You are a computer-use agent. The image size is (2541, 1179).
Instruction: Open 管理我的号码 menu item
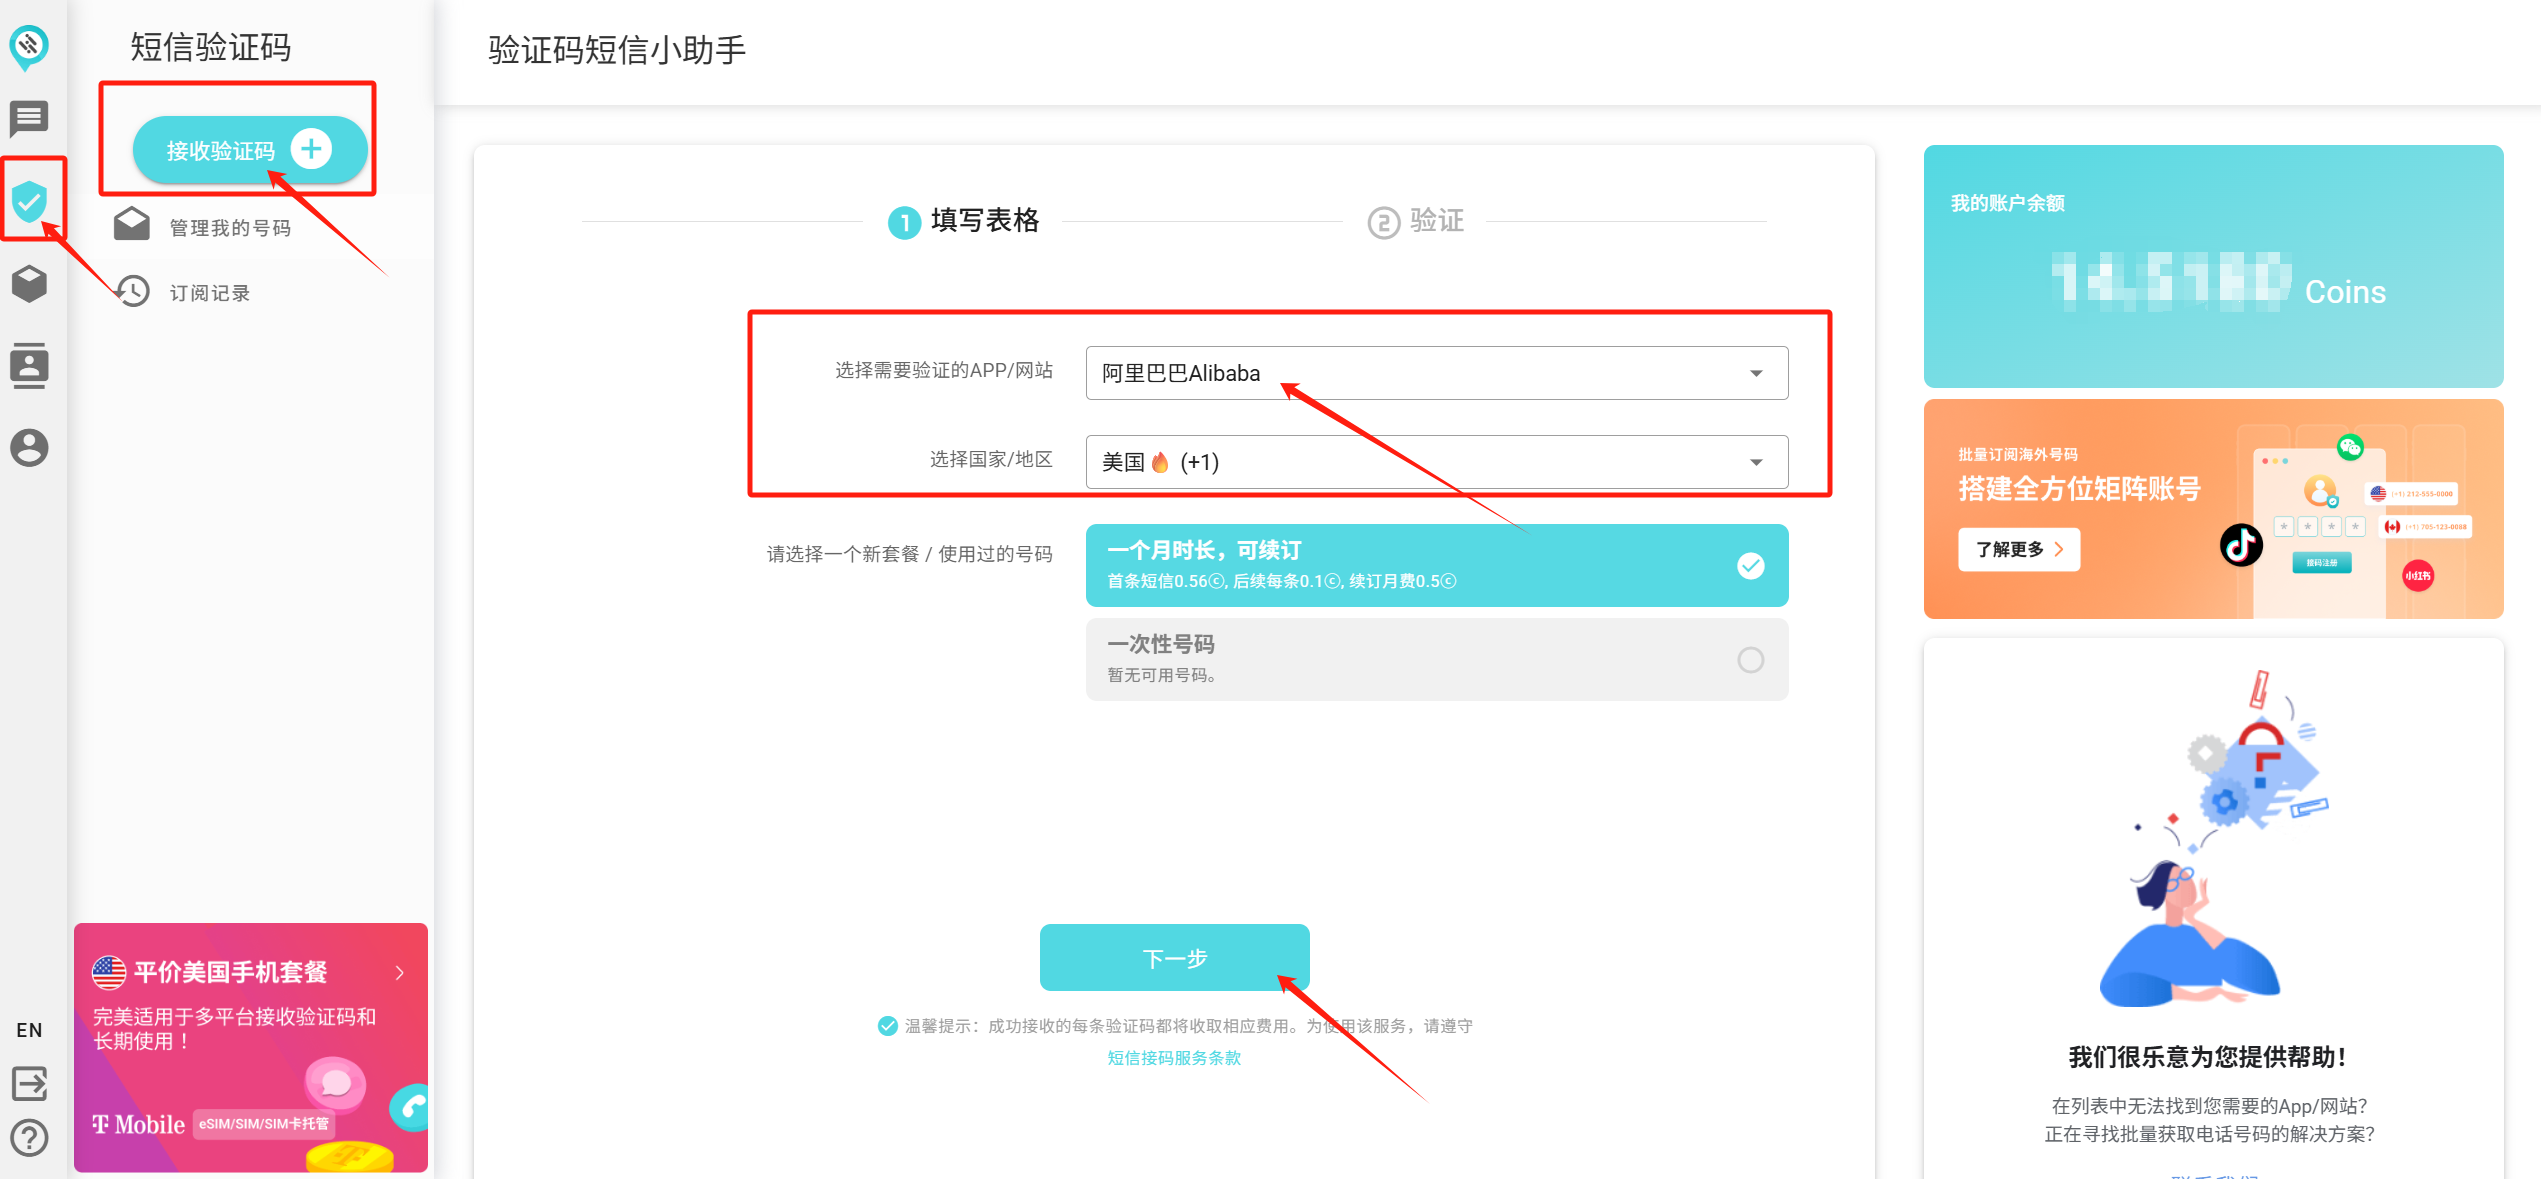click(x=230, y=228)
